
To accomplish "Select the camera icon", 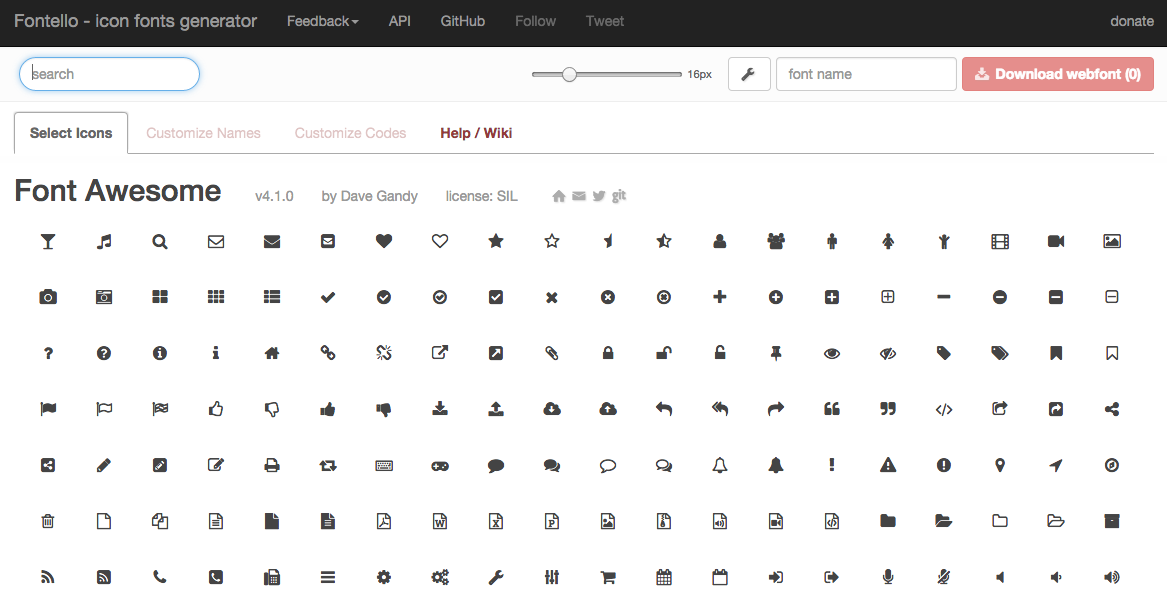I will (x=48, y=296).
